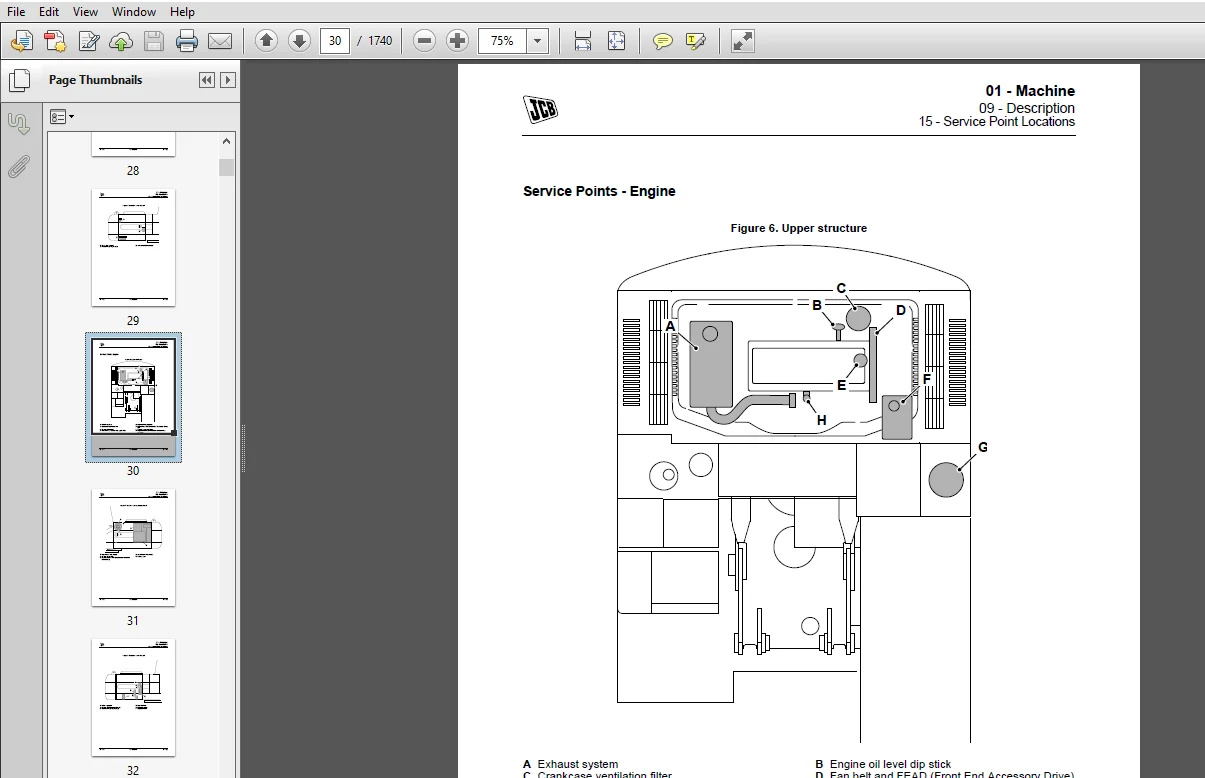Viewport: 1205px width, 778px height.
Task: Click the '09 - Description' header text
Action: tap(1027, 108)
